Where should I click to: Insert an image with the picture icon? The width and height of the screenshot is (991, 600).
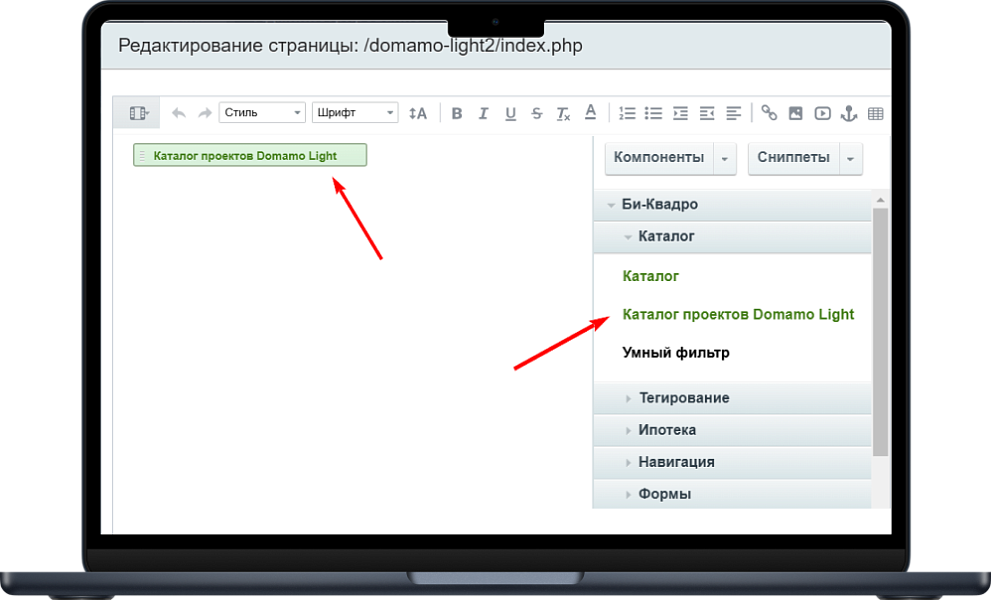coord(795,113)
